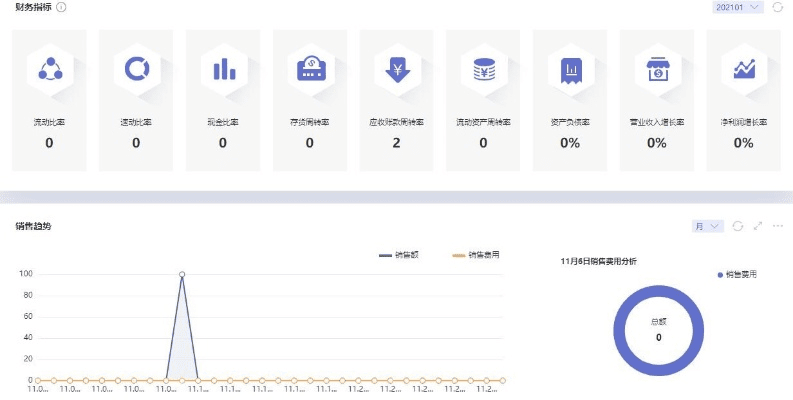793x400 pixels.
Task: Toggle the 销售费用 donut chart legend
Action: [736, 274]
